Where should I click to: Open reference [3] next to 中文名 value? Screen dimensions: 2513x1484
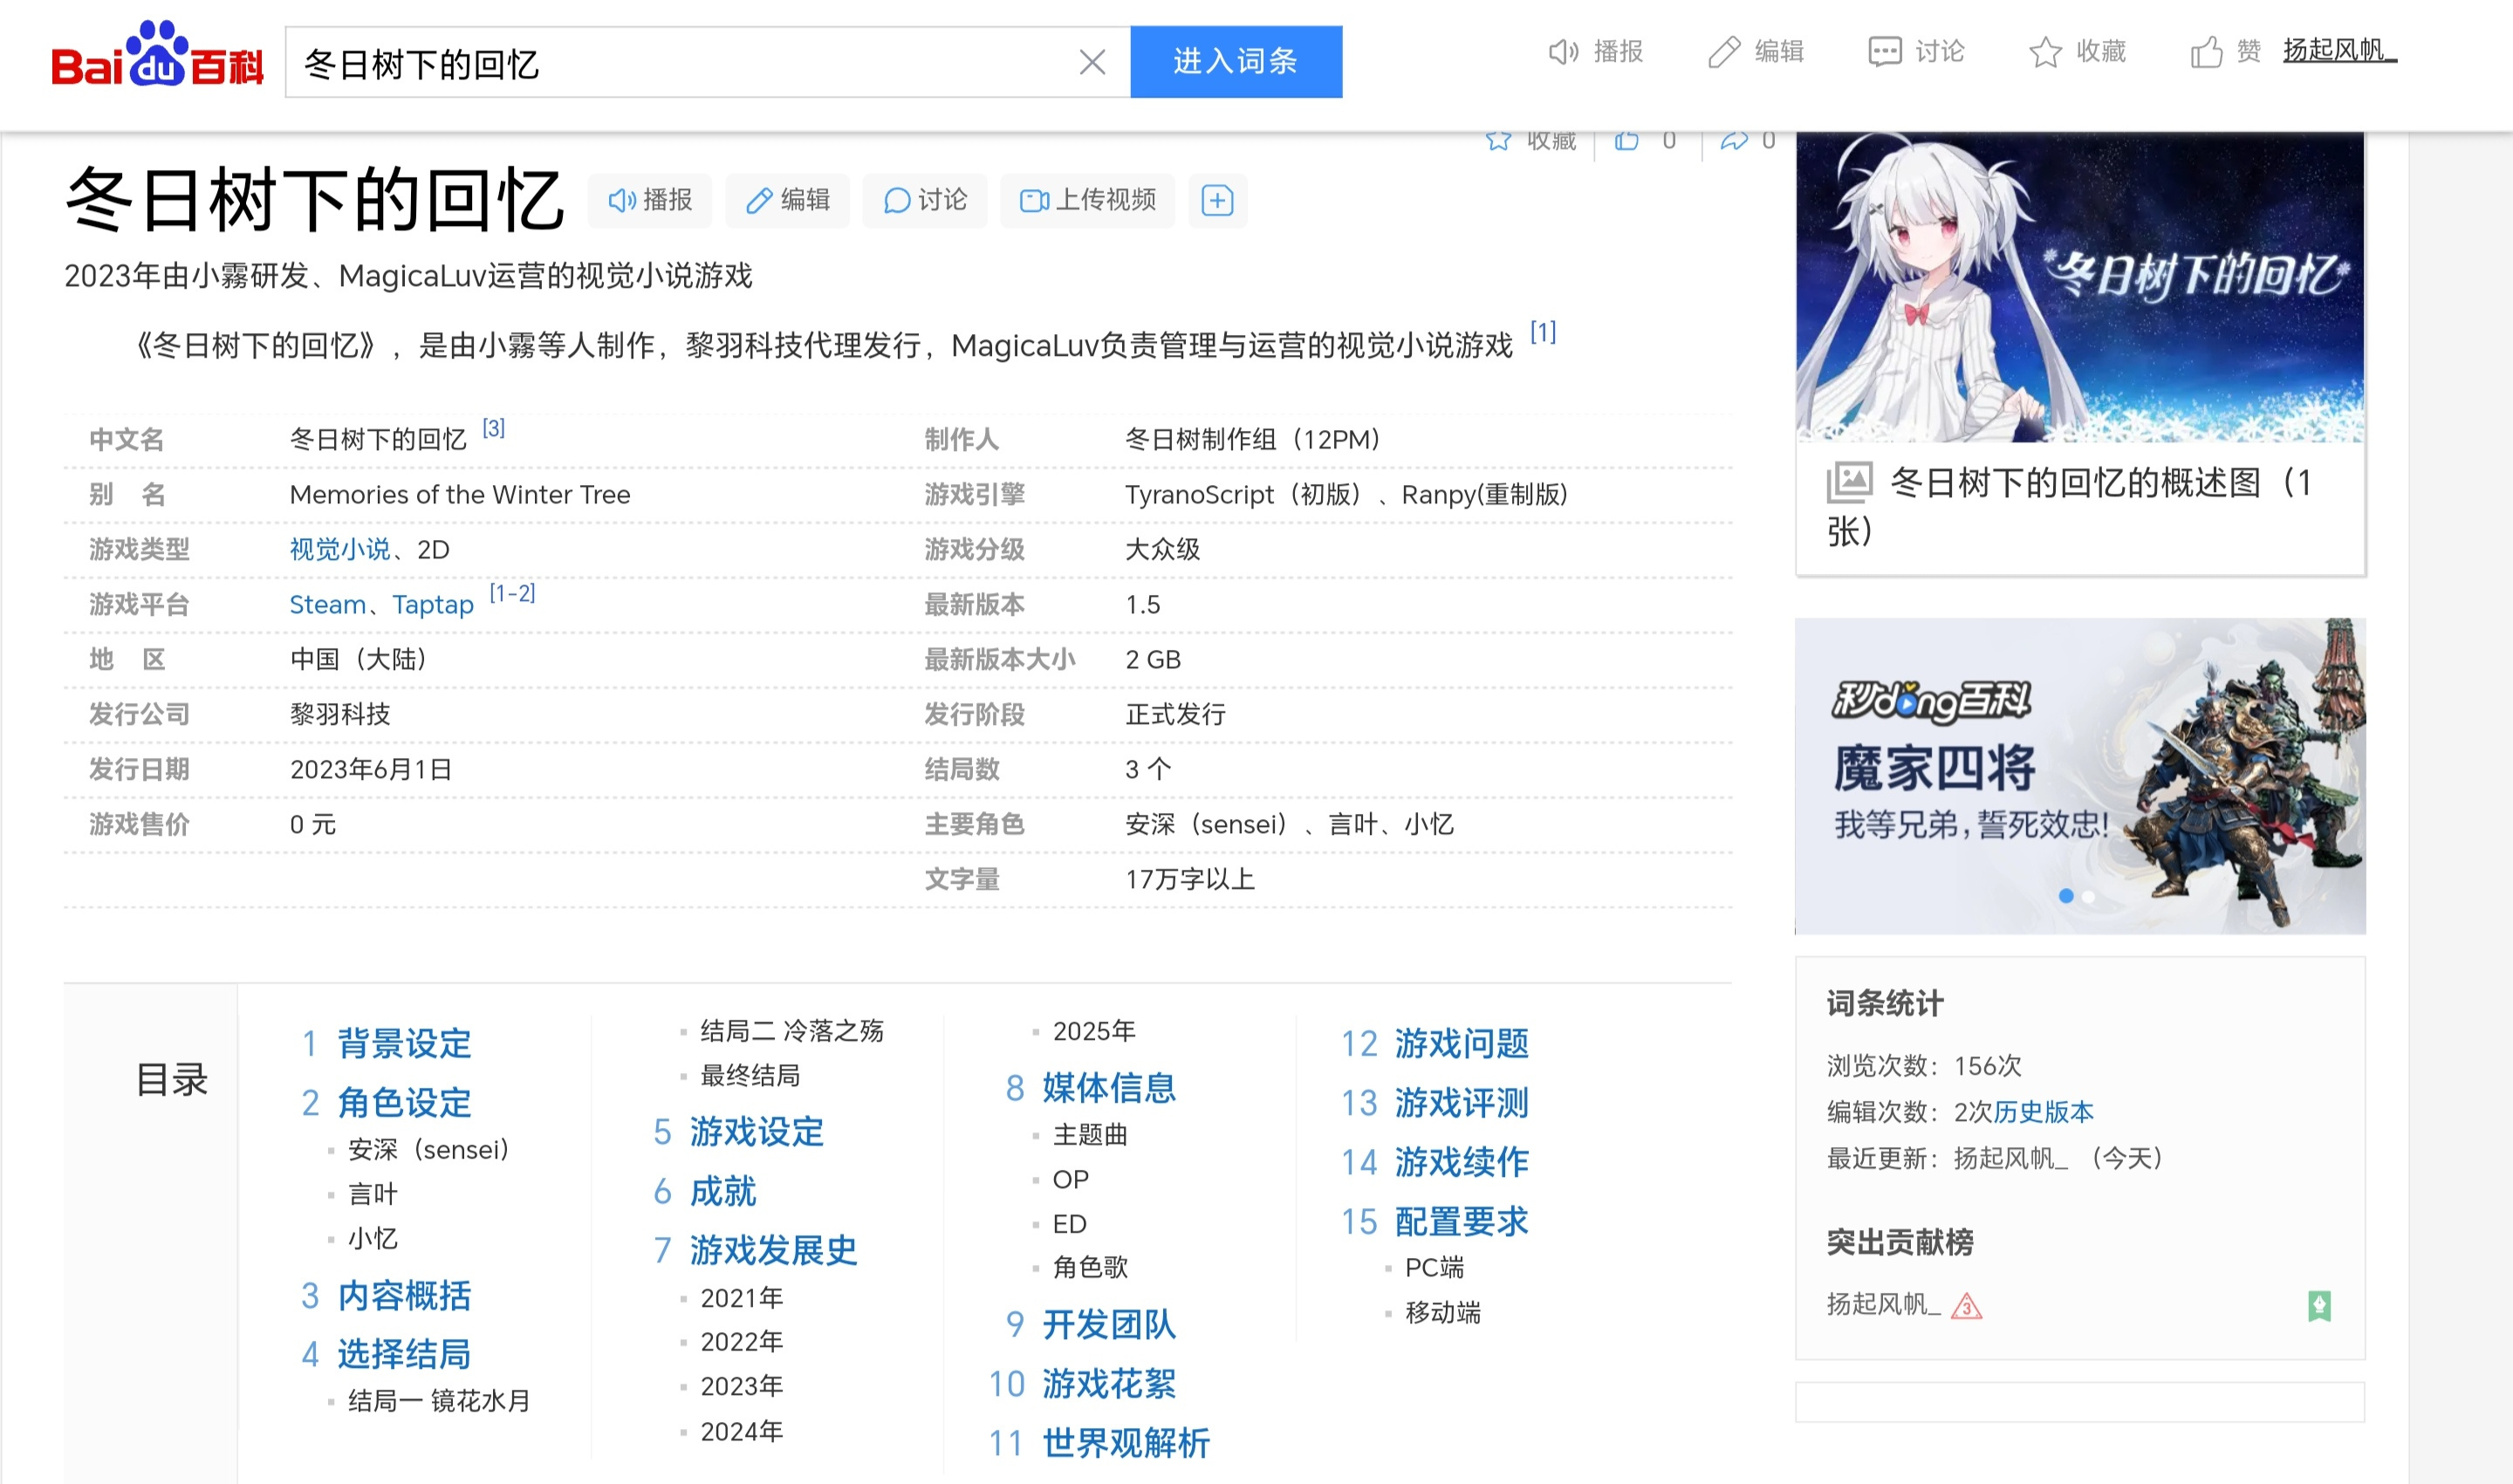point(494,428)
